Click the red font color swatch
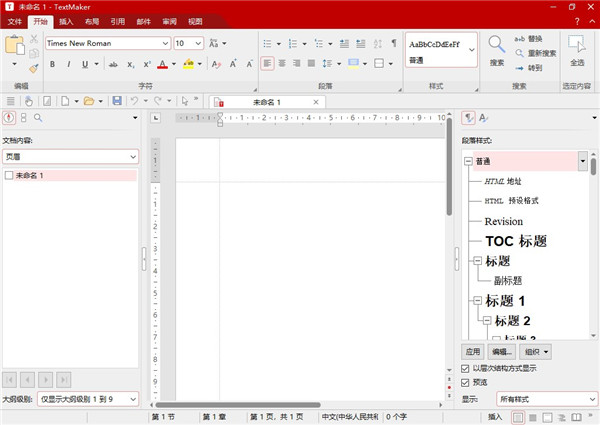This screenshot has height=425, width=600. coord(161,65)
